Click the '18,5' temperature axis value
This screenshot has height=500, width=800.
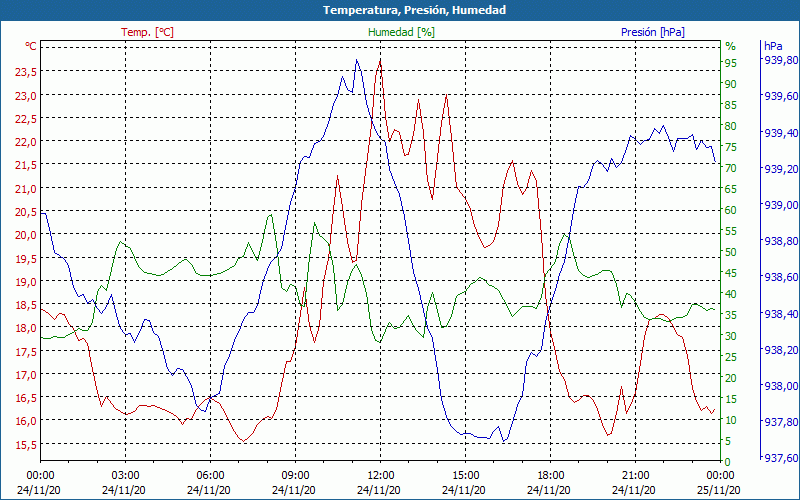[26, 305]
